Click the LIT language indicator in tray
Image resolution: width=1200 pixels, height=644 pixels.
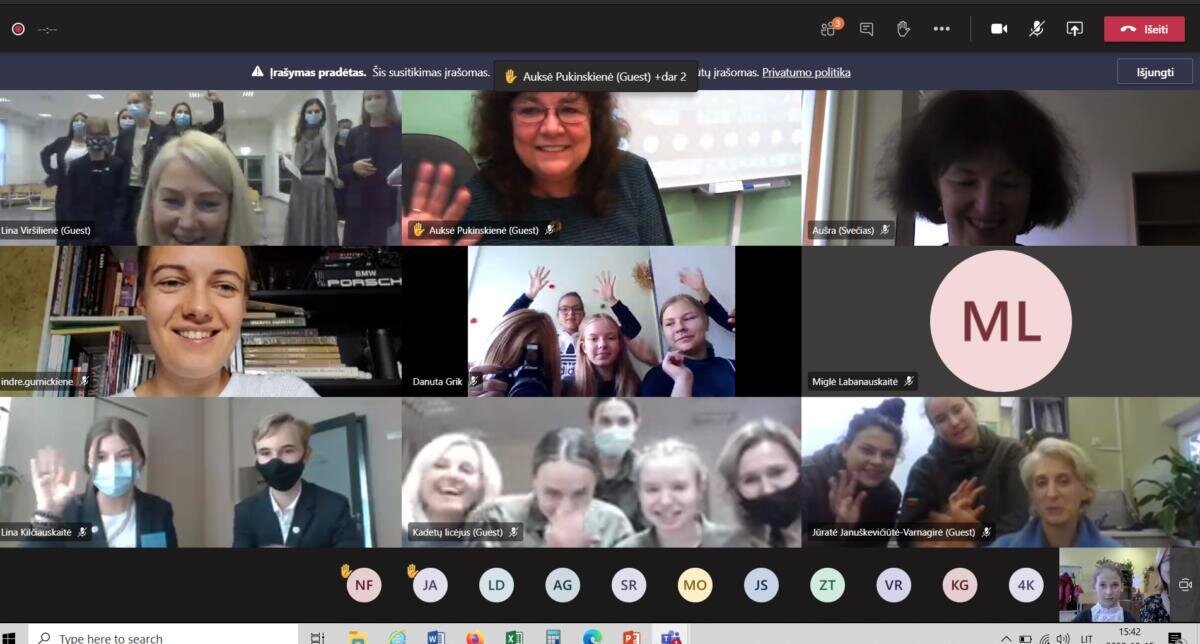(1085, 638)
